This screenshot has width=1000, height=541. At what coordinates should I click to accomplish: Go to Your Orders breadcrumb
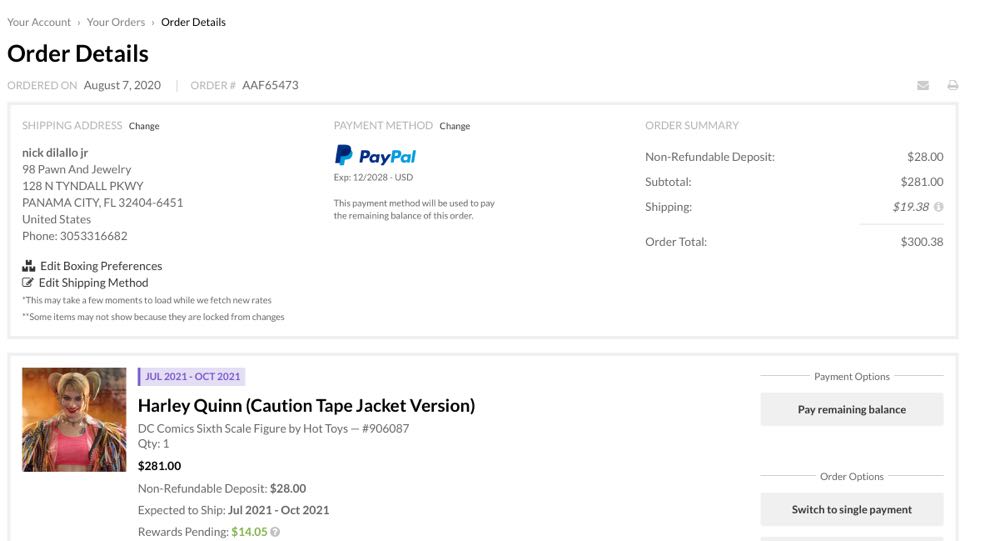point(115,22)
